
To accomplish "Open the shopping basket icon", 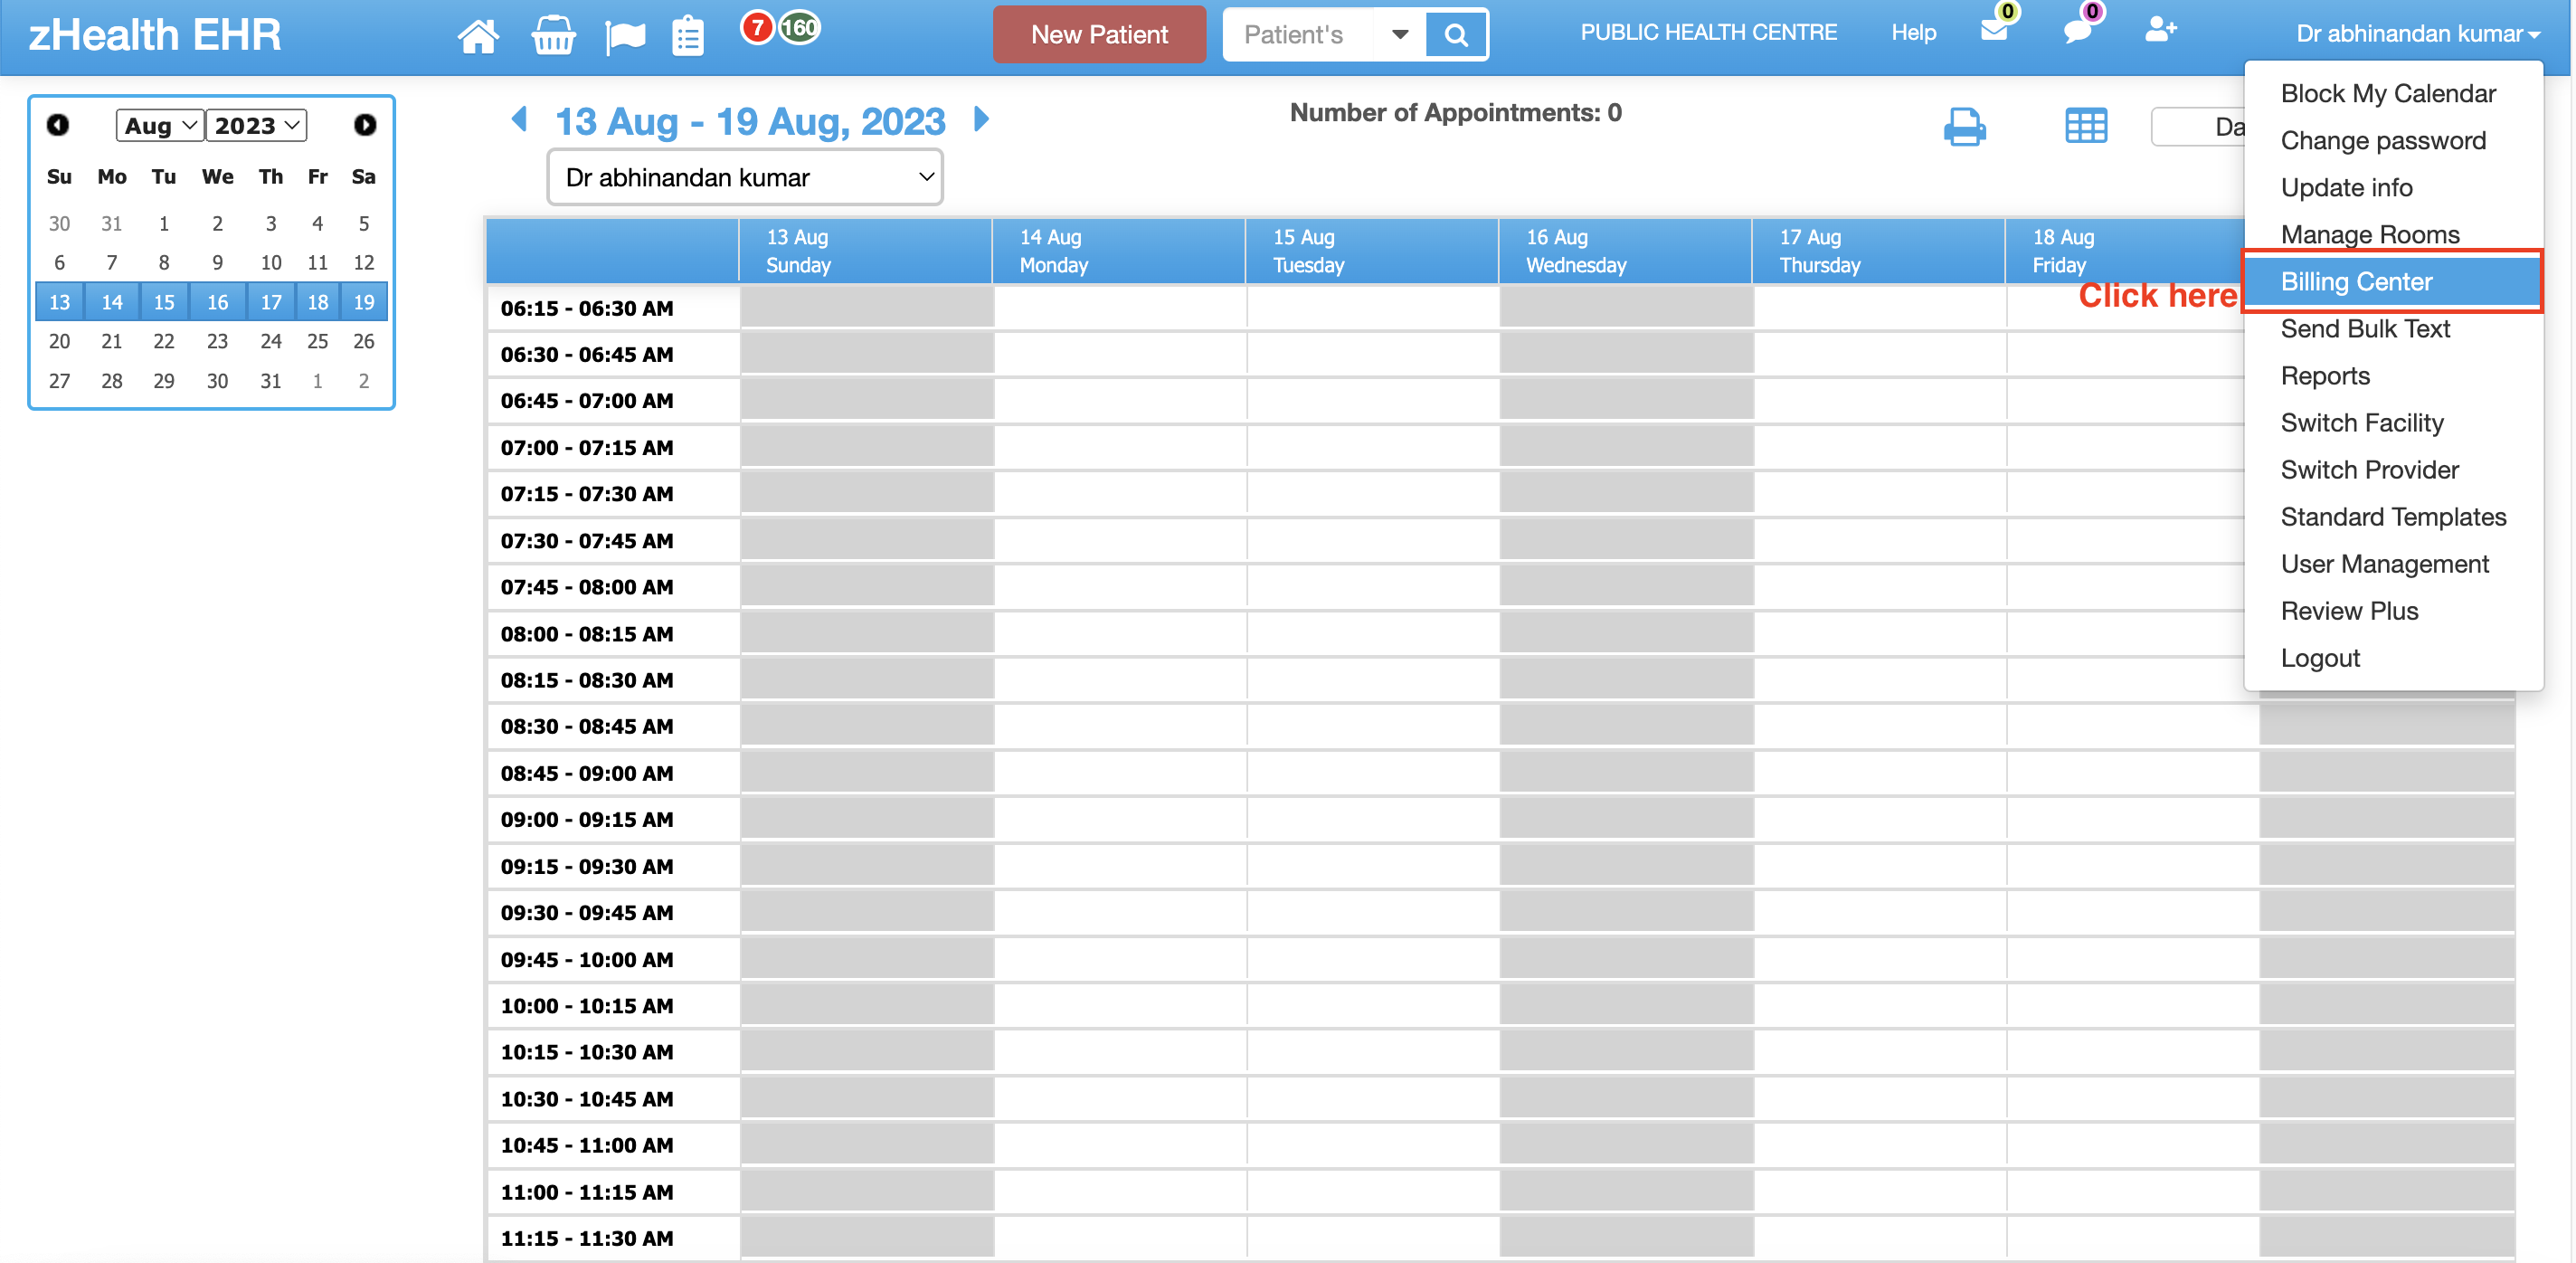I will click(553, 36).
